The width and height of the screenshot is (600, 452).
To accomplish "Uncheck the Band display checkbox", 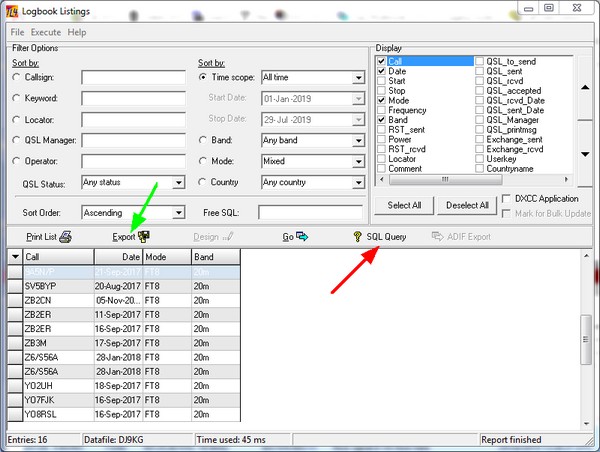I will click(x=381, y=120).
